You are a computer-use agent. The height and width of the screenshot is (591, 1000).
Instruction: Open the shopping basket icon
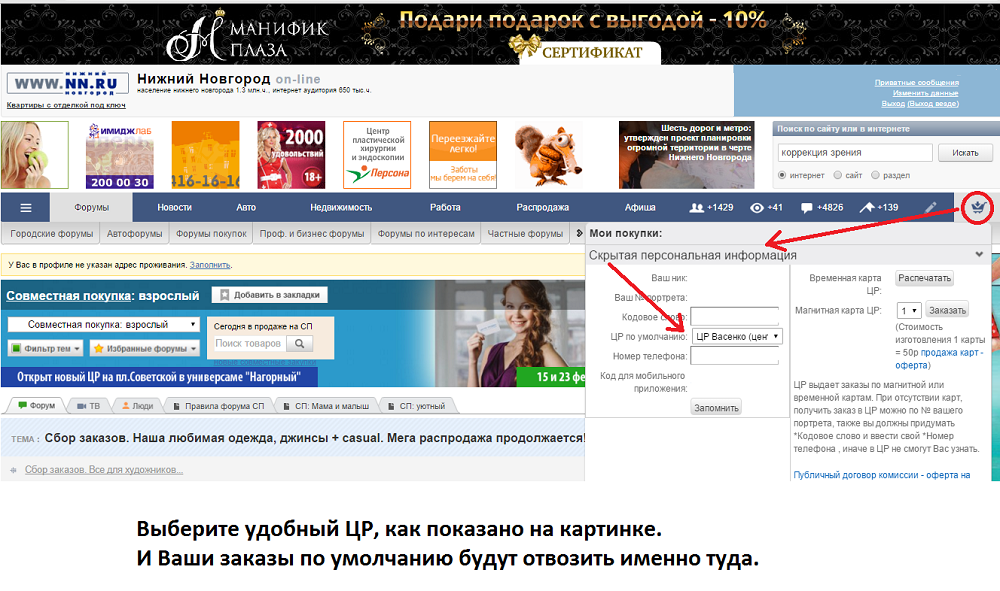[x=978, y=207]
